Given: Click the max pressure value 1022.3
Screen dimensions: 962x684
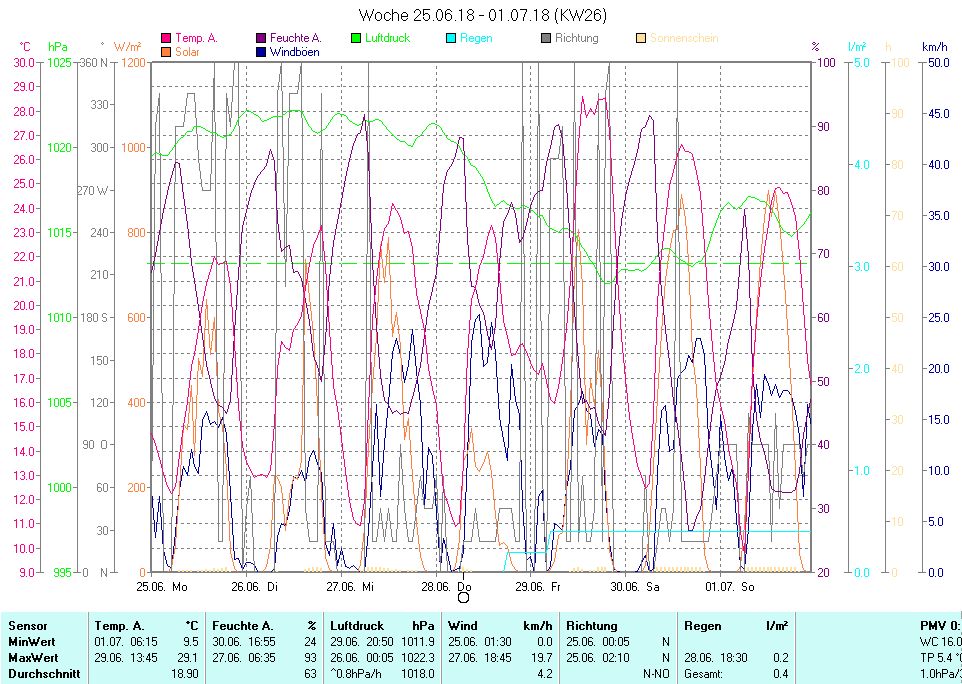Looking at the screenshot, I should point(418,658).
